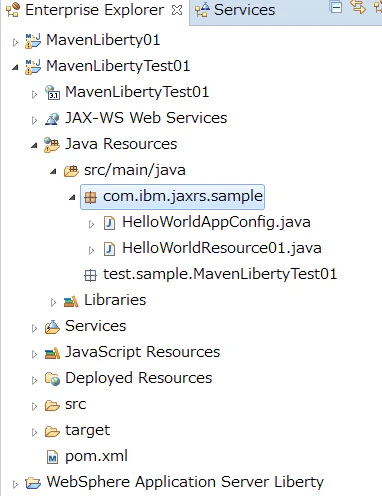The image size is (382, 496).
Task: Click the Libraries books icon
Action: [x=71, y=301]
